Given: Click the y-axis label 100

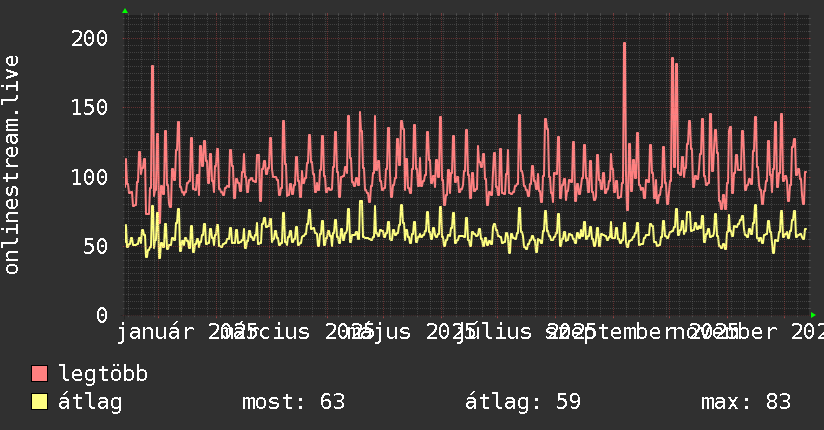Looking at the screenshot, I should pyautogui.click(x=89, y=177).
